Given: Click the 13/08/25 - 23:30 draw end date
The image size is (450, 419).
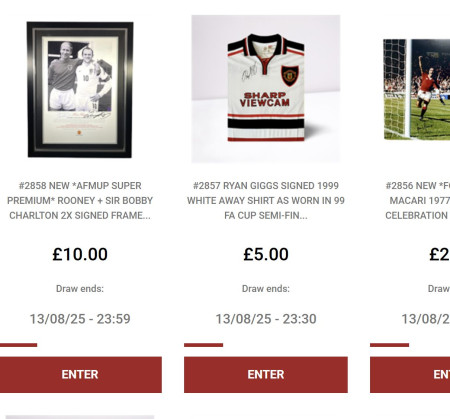Looking at the screenshot, I should click(266, 319).
